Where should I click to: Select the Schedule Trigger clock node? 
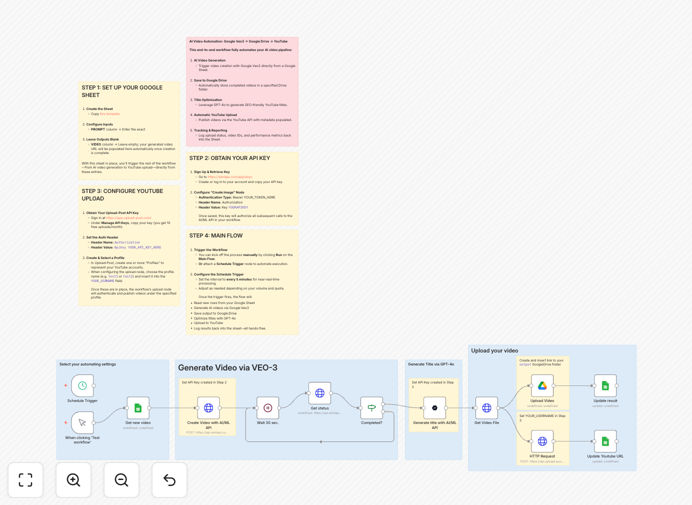coord(83,385)
